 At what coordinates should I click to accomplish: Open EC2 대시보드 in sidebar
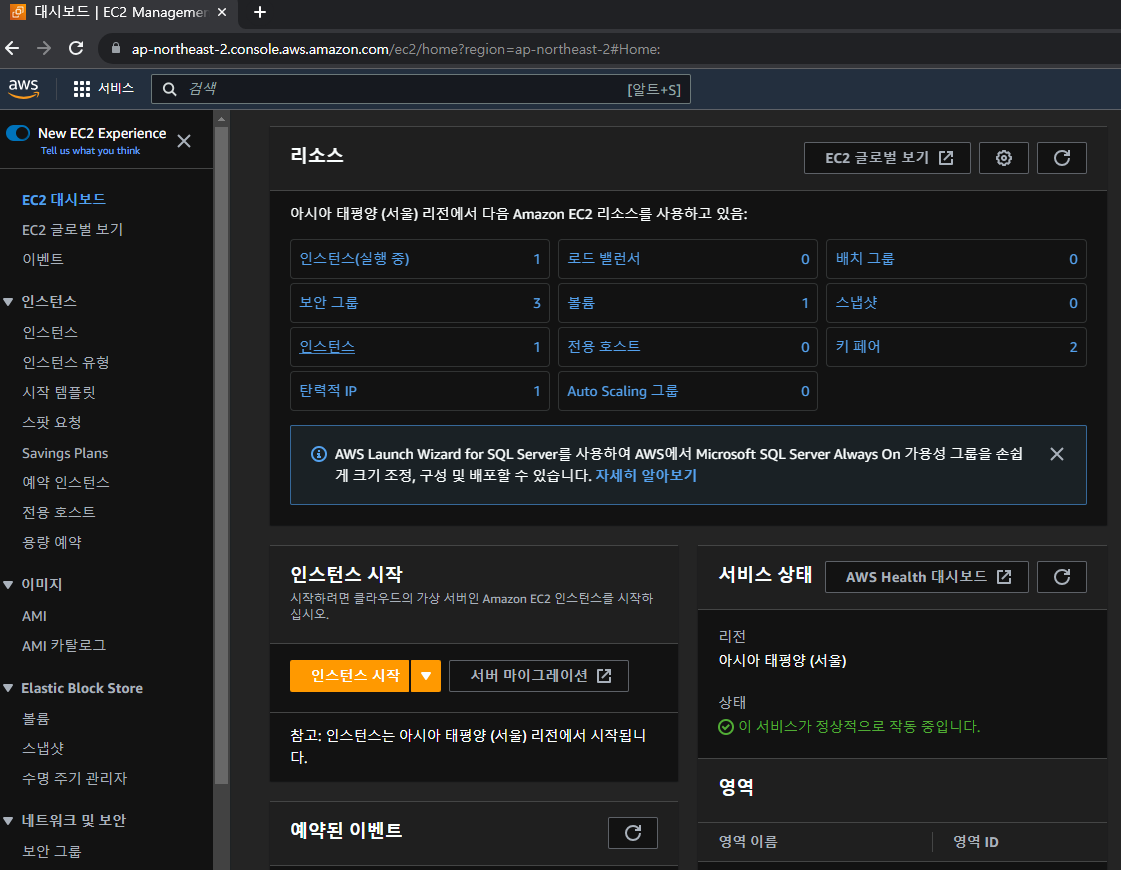click(64, 199)
